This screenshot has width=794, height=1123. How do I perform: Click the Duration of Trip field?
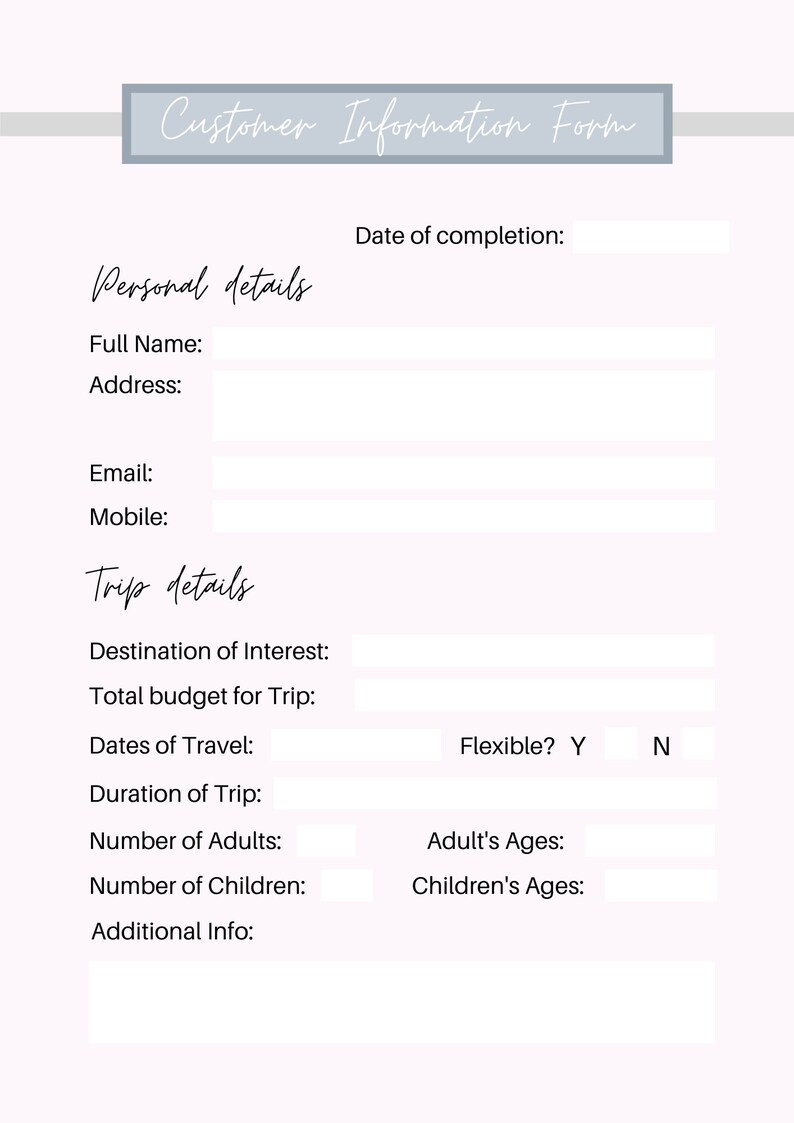click(495, 794)
